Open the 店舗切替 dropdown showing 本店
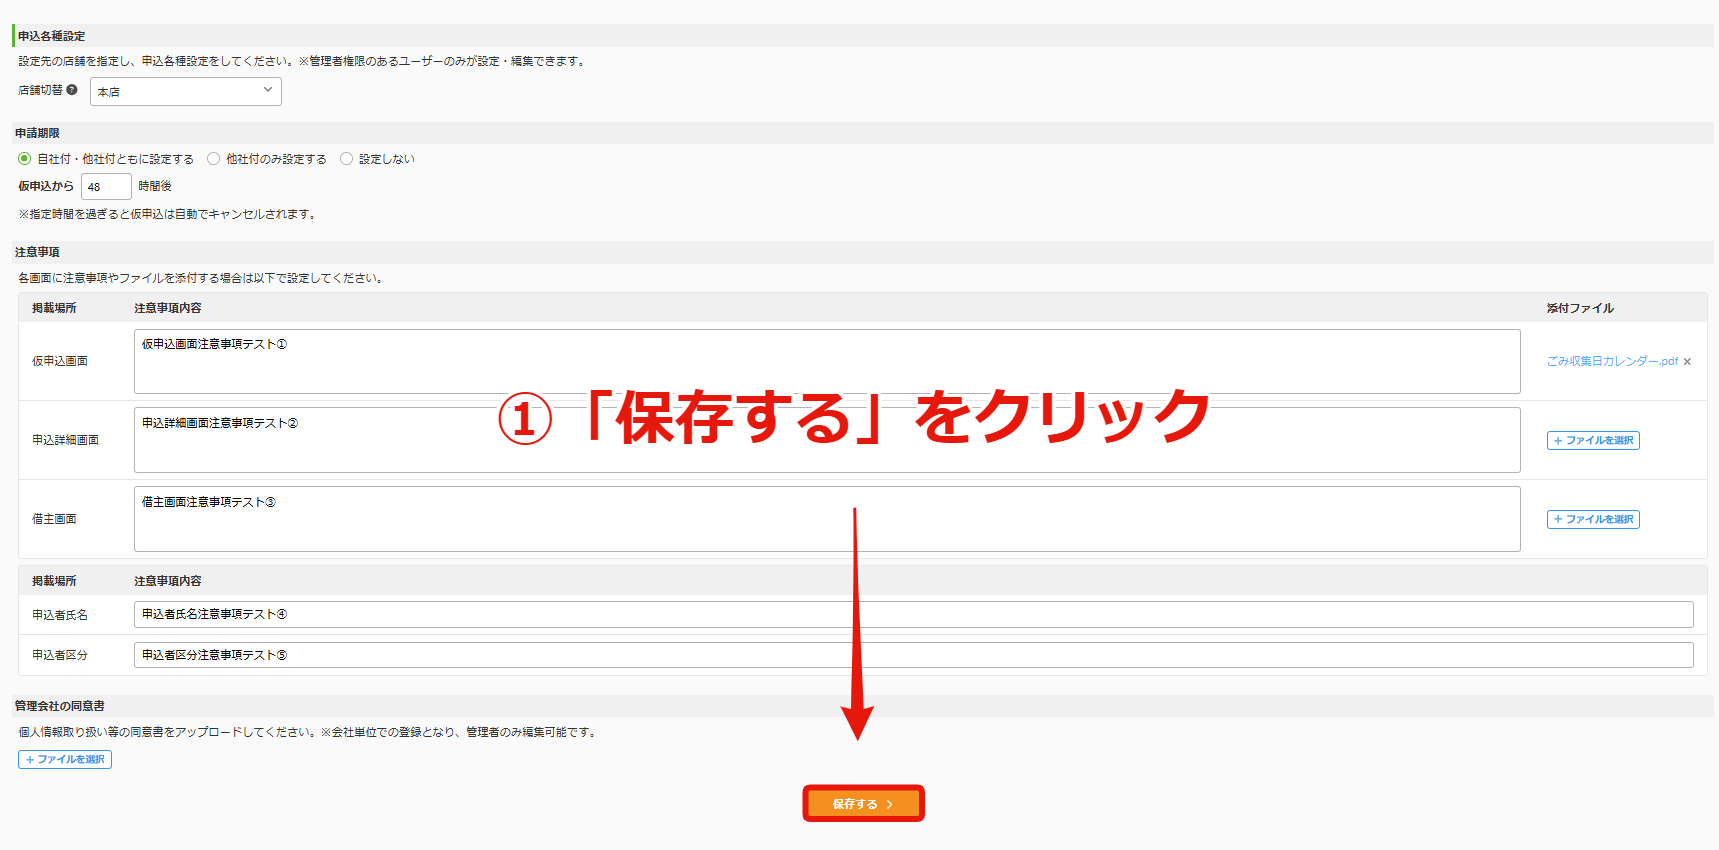The image size is (1719, 850). click(186, 91)
